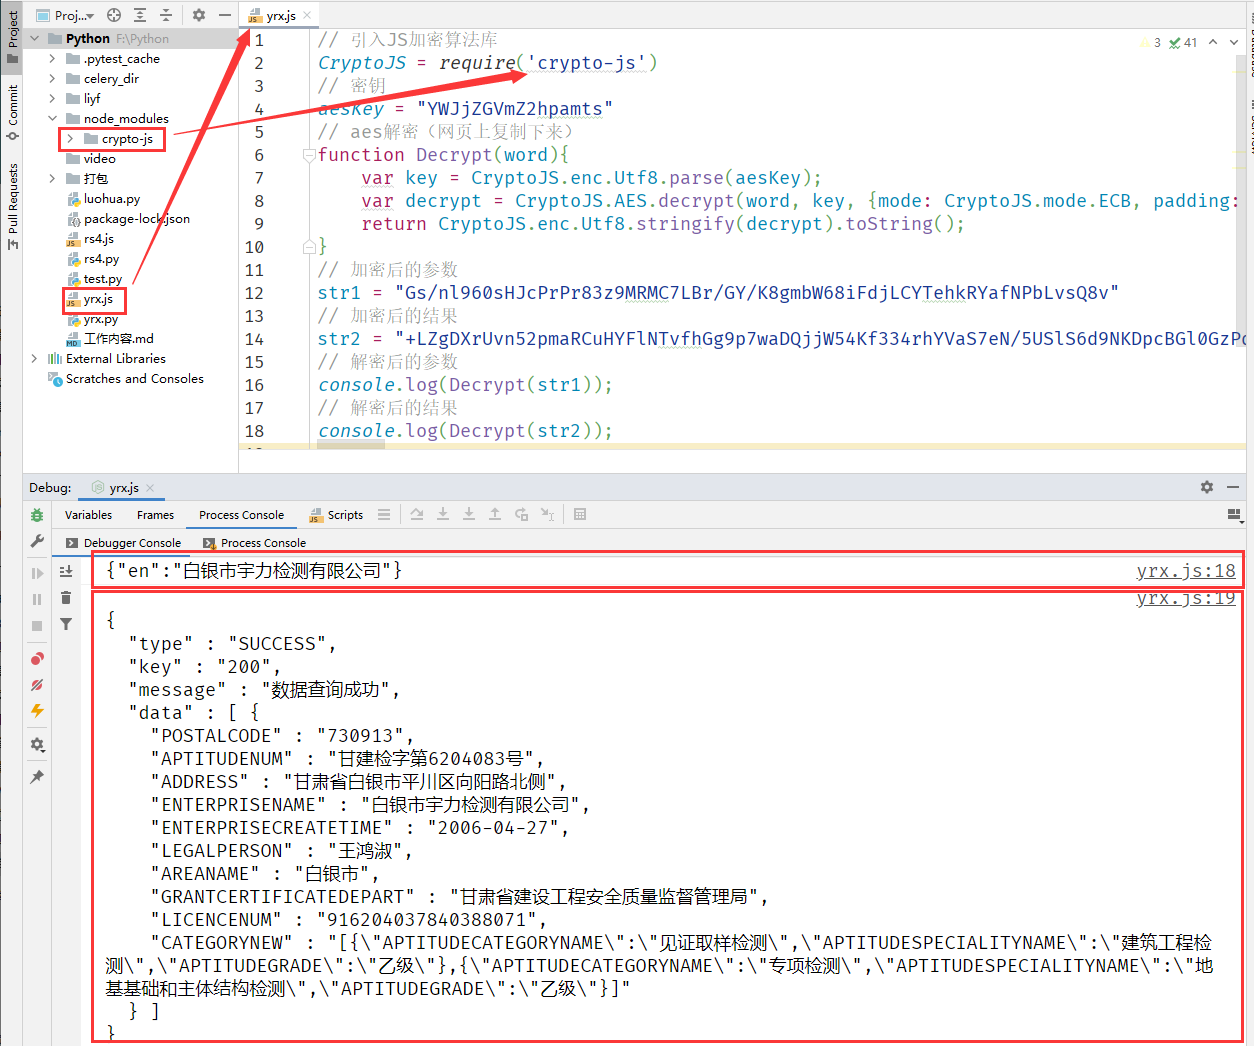Screen dimensions: 1254x1046
Task: Click the console filter funnel icon
Action: (x=66, y=624)
